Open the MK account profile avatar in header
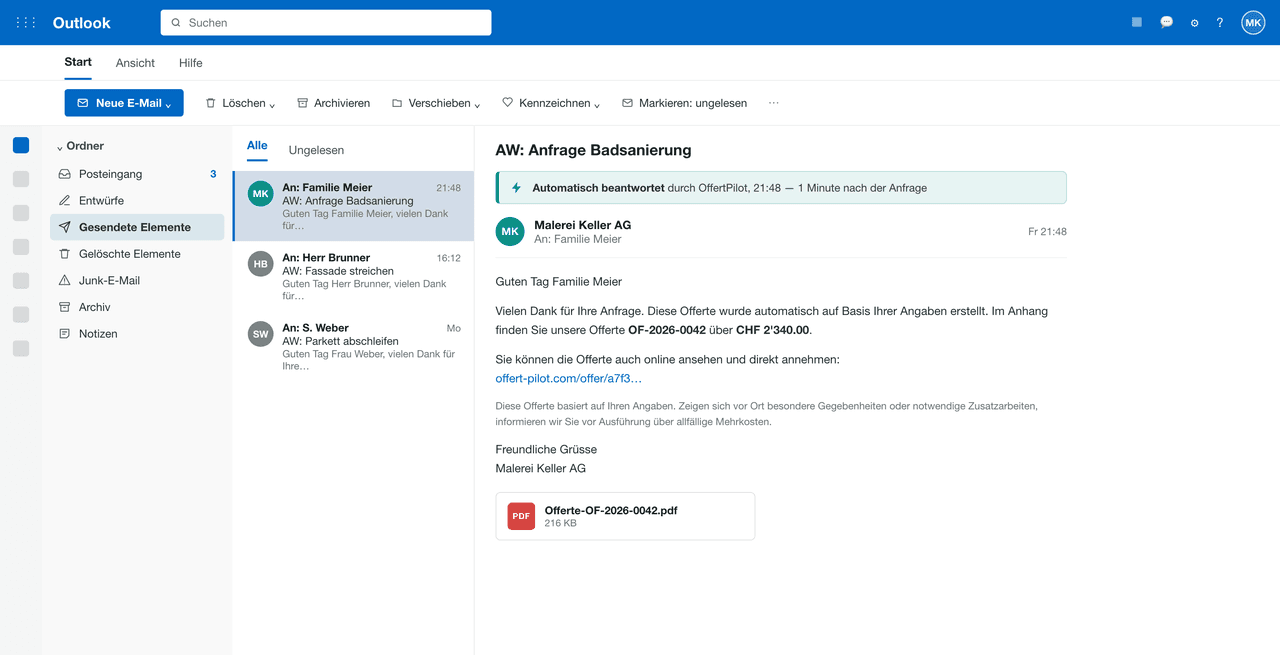Viewport: 1280px width, 655px height. [1253, 22]
